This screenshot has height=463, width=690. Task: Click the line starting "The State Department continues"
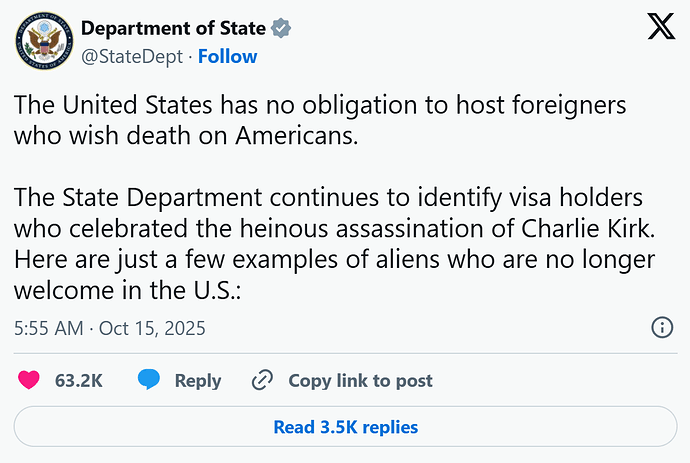pyautogui.click(x=329, y=198)
